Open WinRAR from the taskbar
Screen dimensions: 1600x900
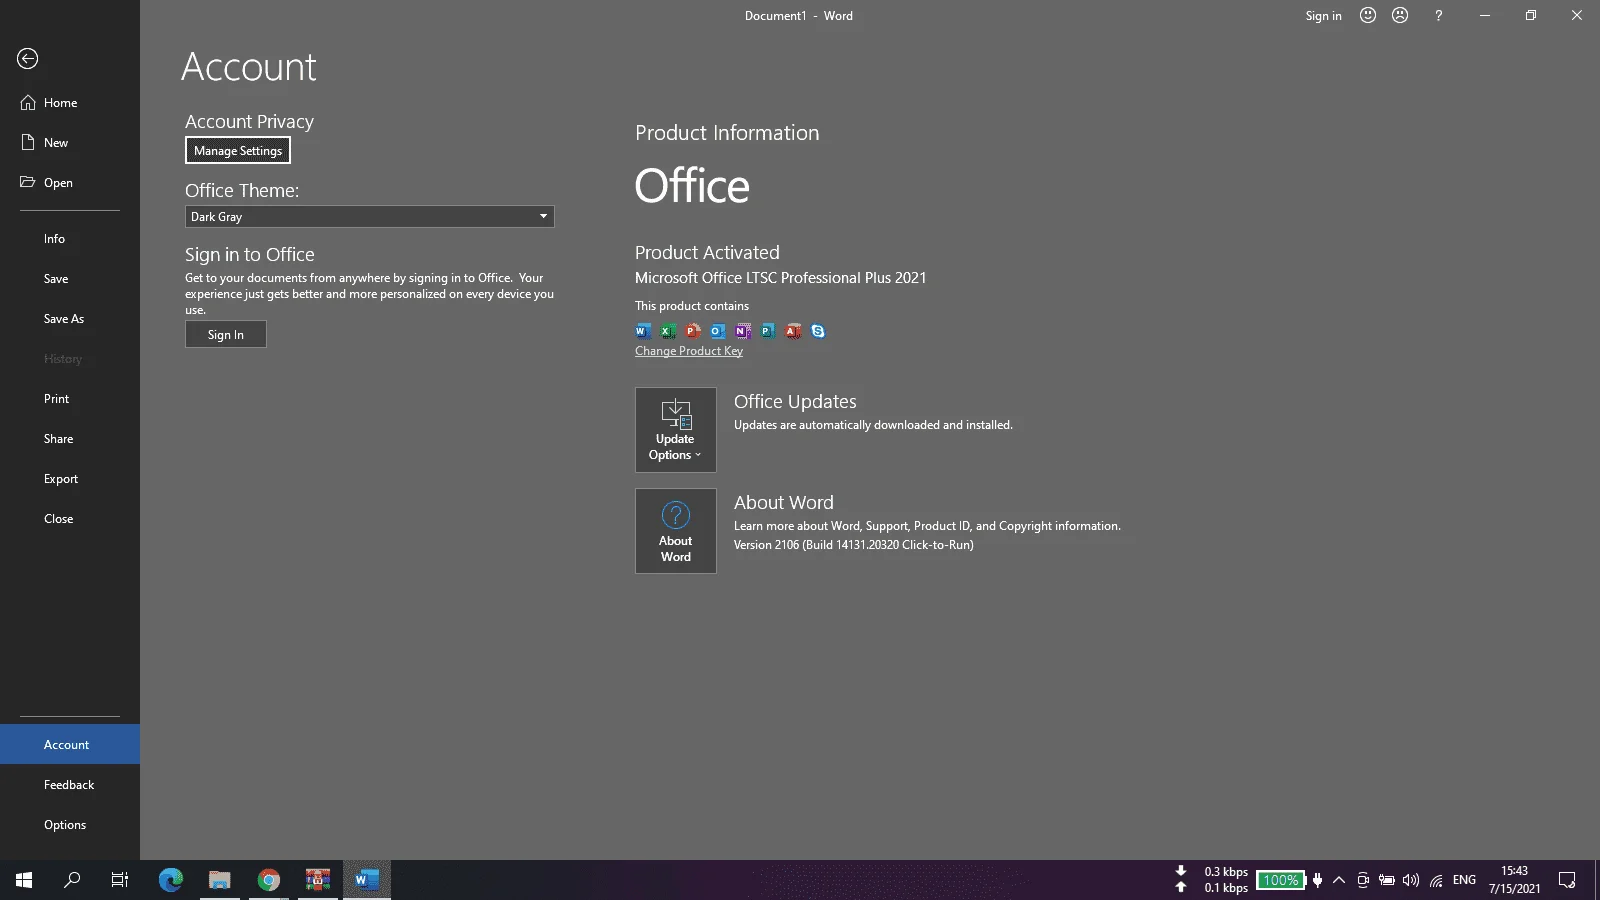(318, 880)
